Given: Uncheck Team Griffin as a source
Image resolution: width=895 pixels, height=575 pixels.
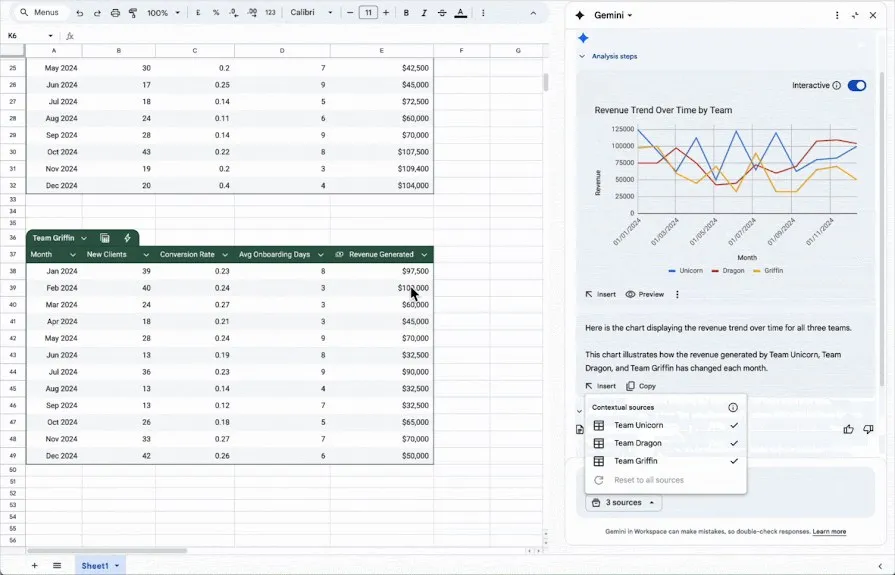Looking at the screenshot, I should pyautogui.click(x=666, y=461).
